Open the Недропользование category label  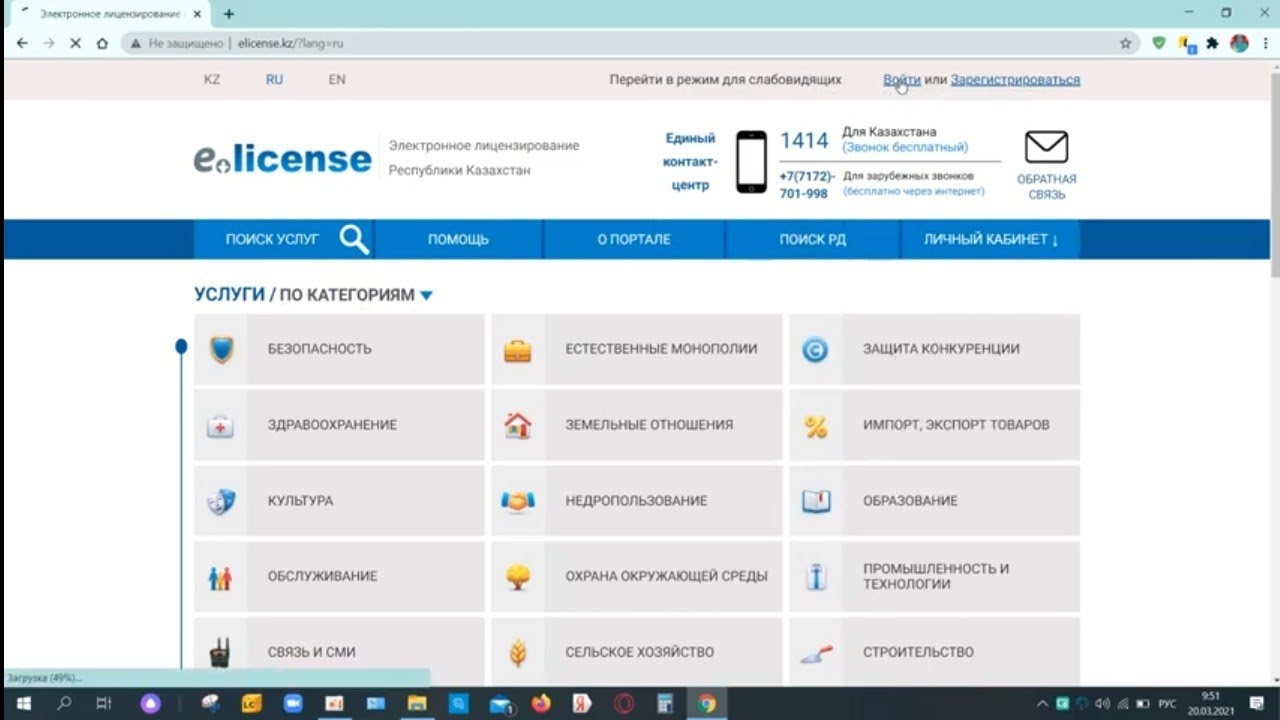(636, 501)
